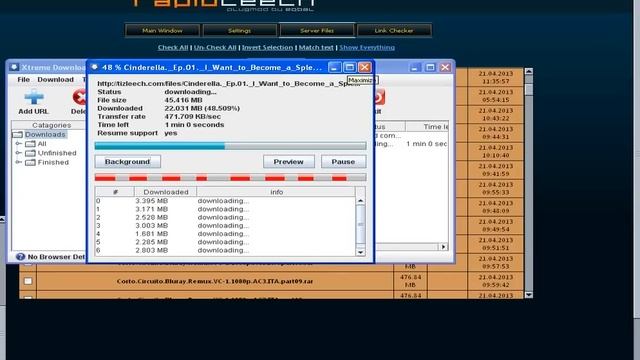Click the Time left column header

[x=427, y=127]
